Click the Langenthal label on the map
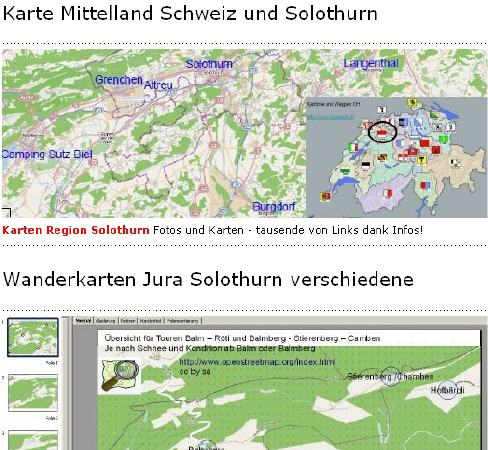The width and height of the screenshot is (488, 450). point(371,63)
